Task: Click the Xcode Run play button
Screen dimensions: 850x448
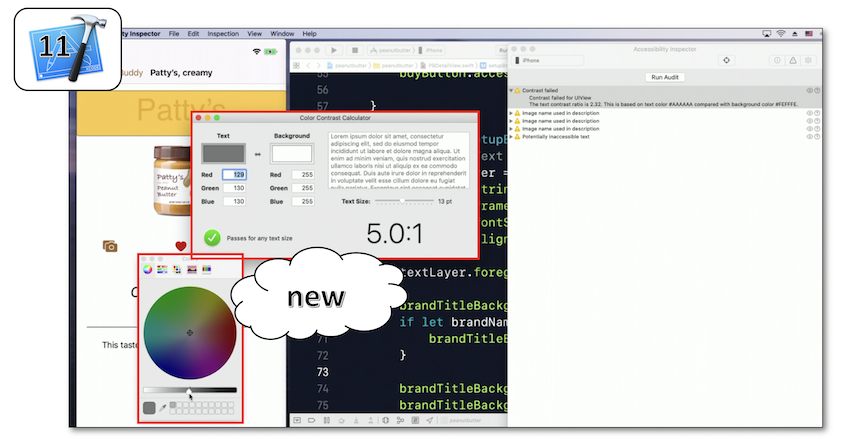Action: click(x=333, y=50)
